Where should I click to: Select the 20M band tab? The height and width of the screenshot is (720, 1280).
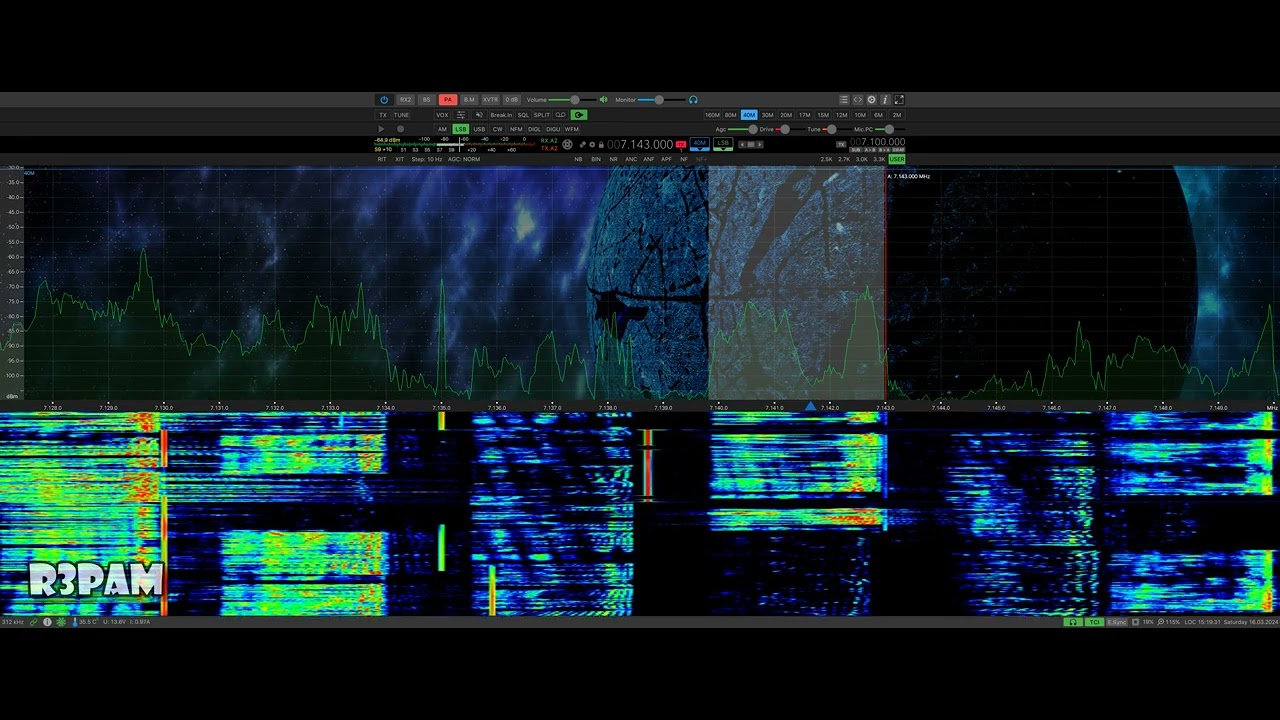click(x=786, y=115)
